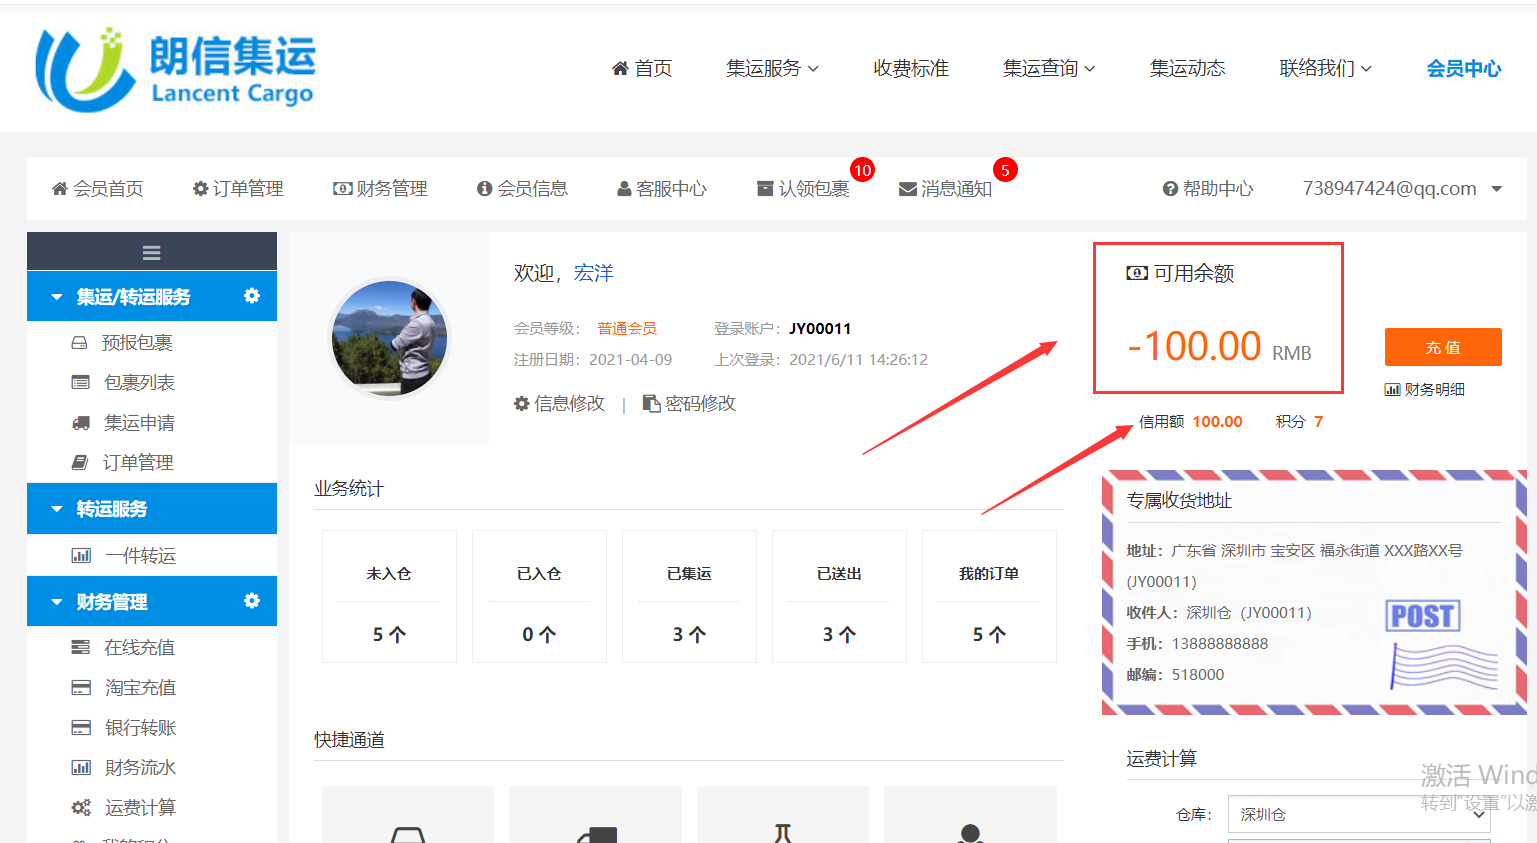Image resolution: width=1537 pixels, height=843 pixels.
Task: Click the hamburger menu icon atop sidebar
Action: tap(151, 252)
